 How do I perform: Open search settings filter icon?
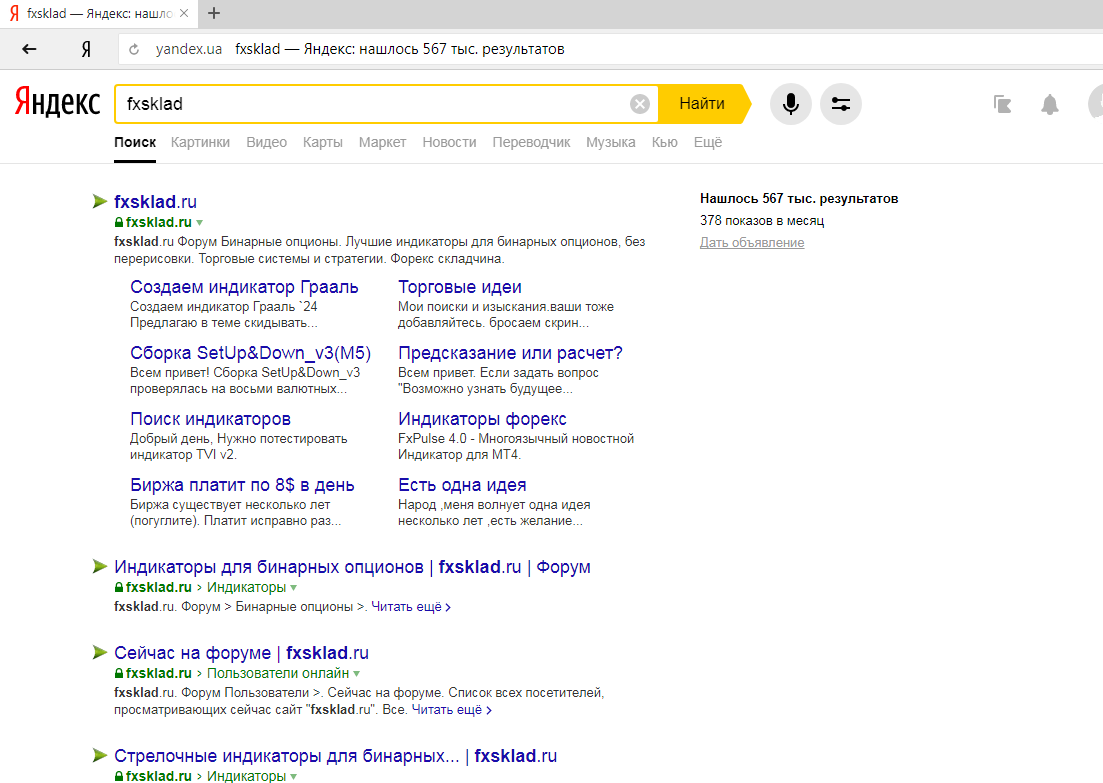841,104
